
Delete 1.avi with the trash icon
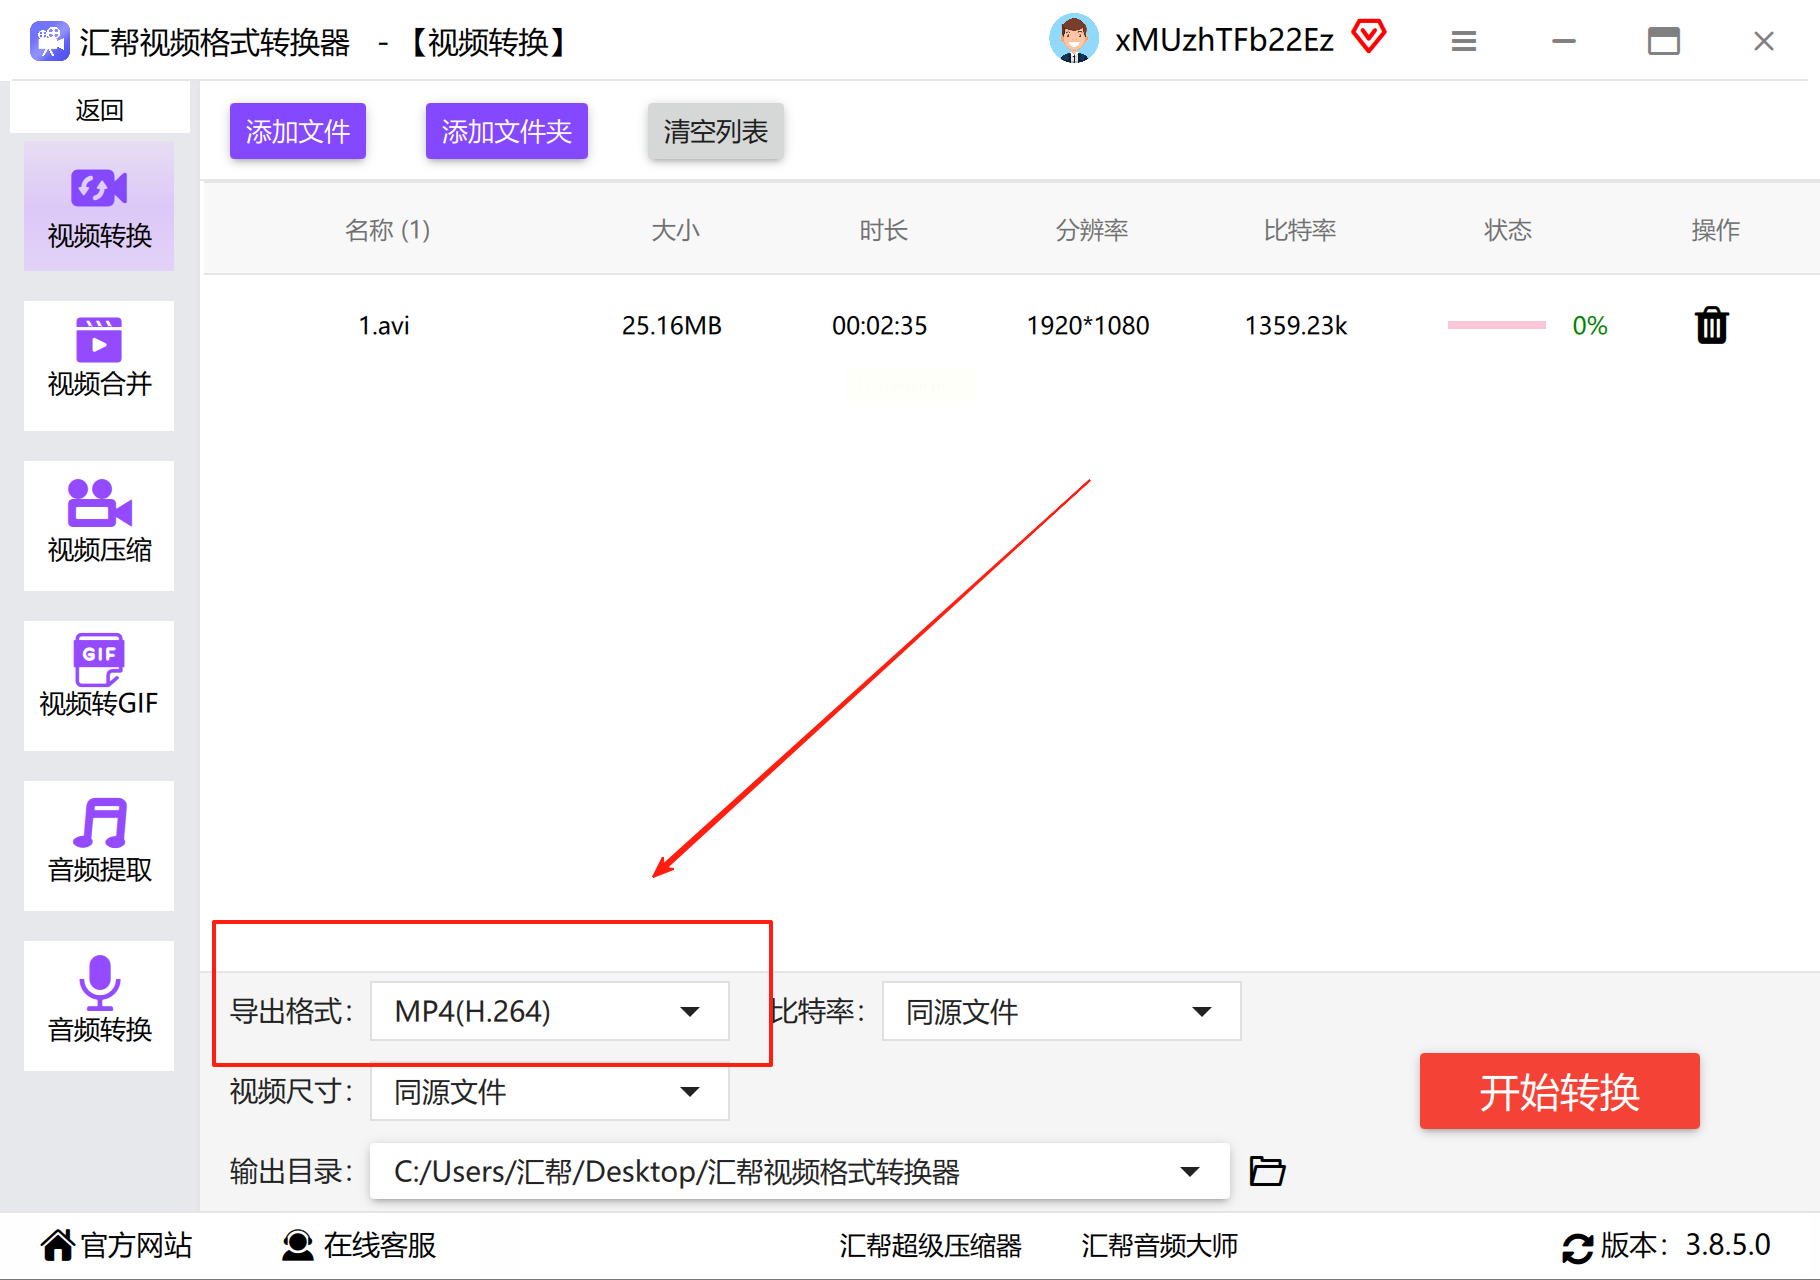(1711, 325)
